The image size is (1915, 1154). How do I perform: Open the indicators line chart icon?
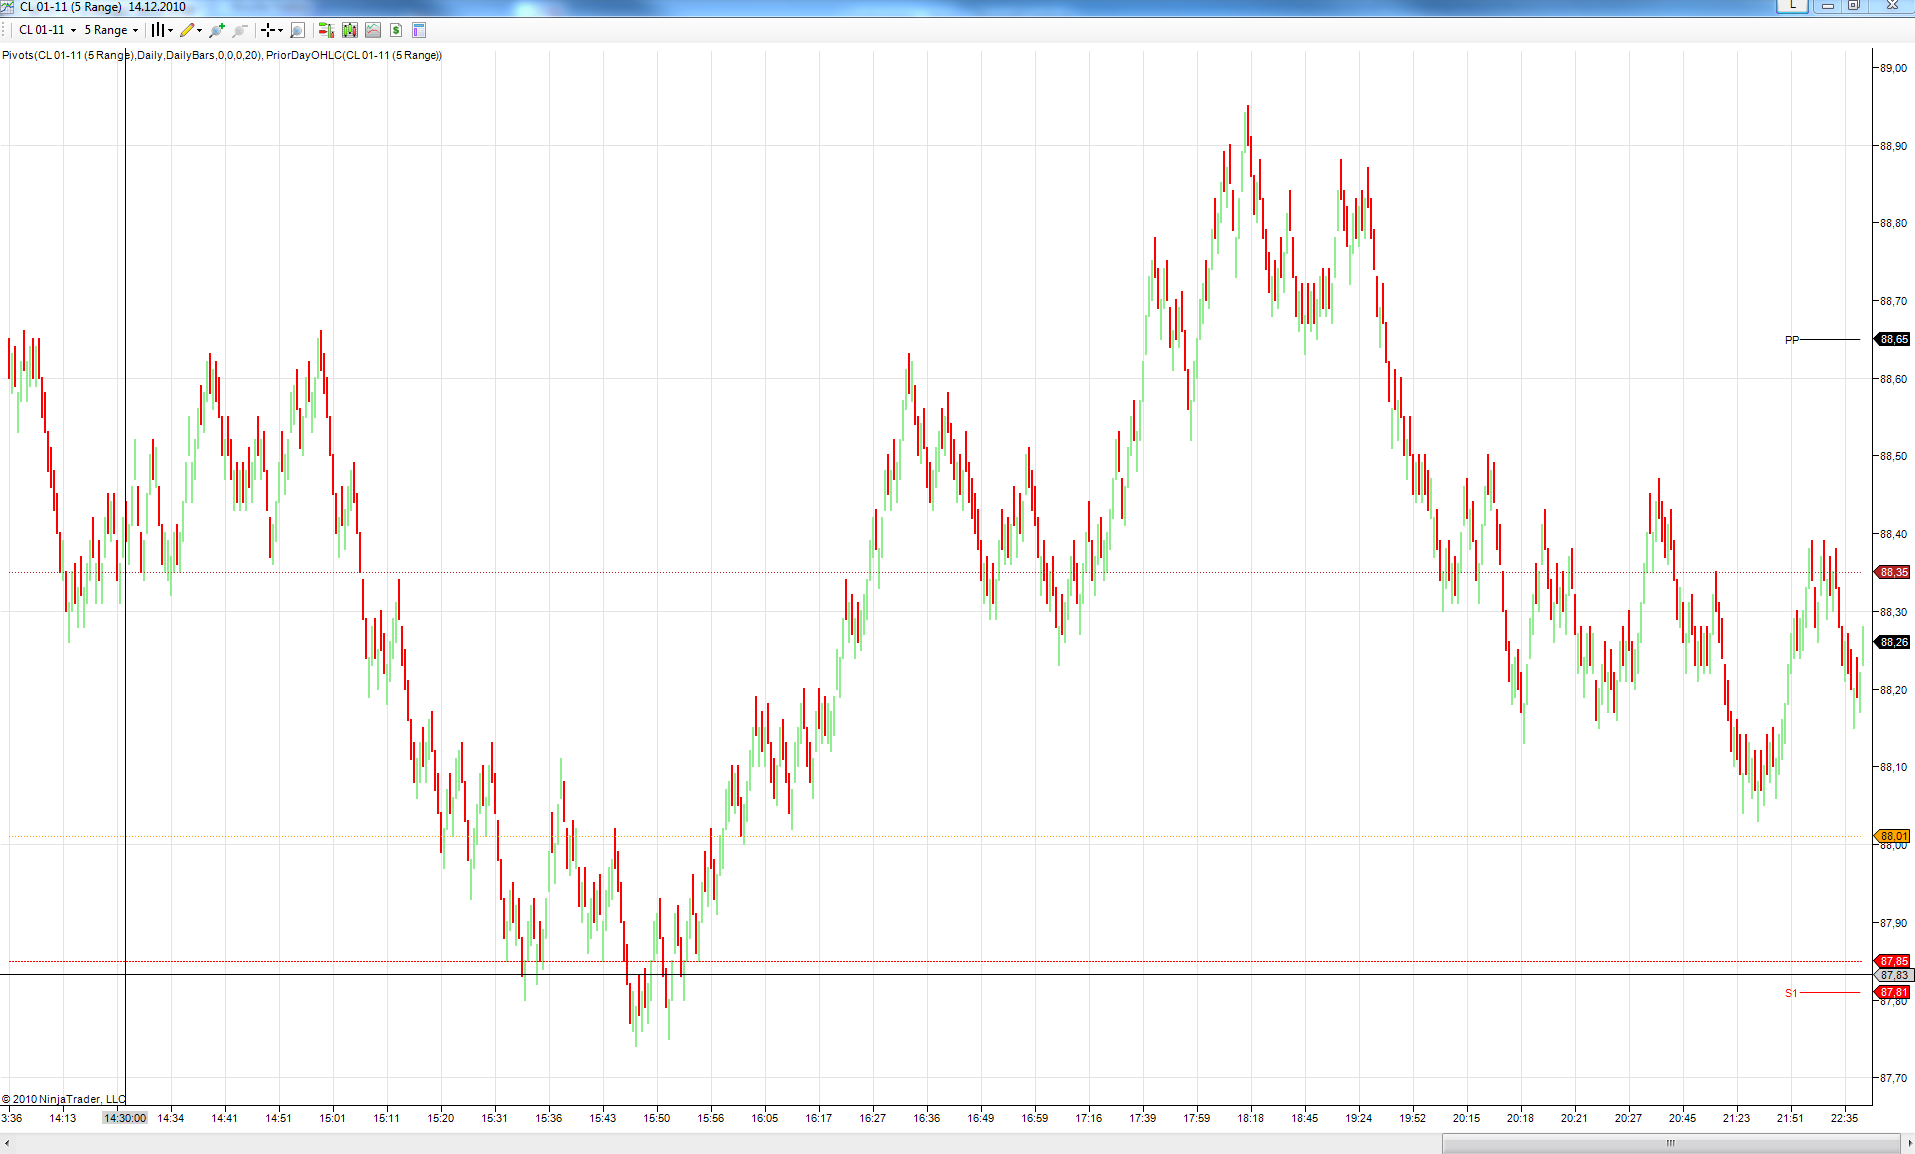[373, 30]
